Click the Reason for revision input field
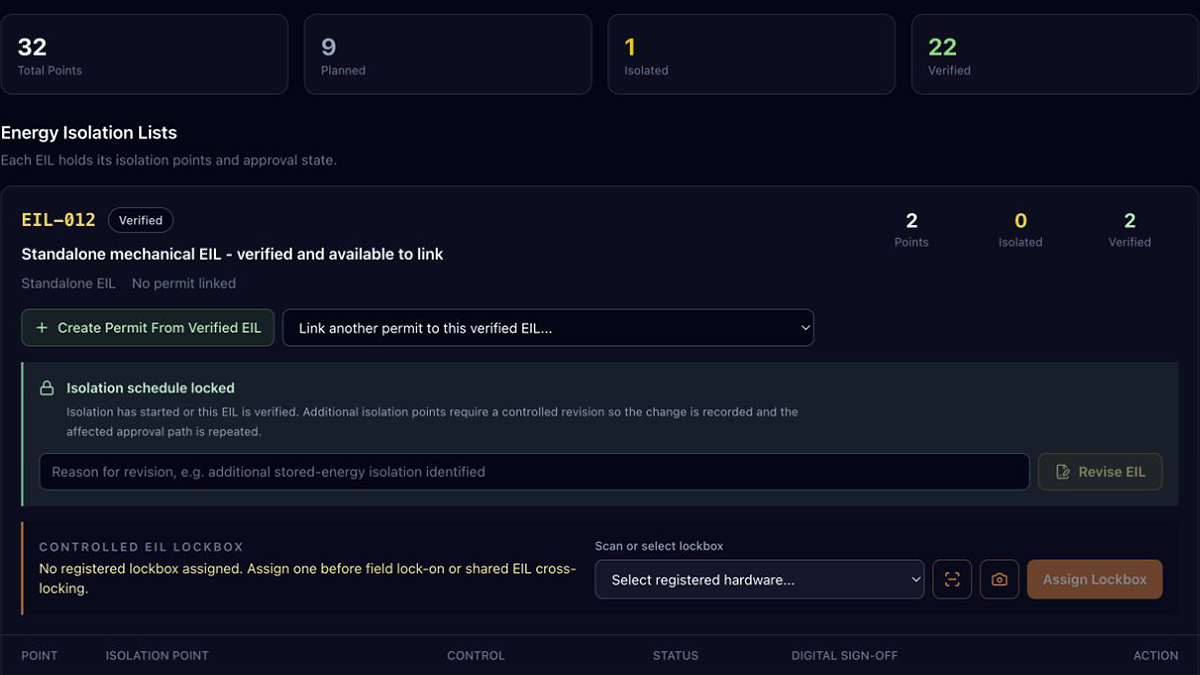 (x=534, y=472)
